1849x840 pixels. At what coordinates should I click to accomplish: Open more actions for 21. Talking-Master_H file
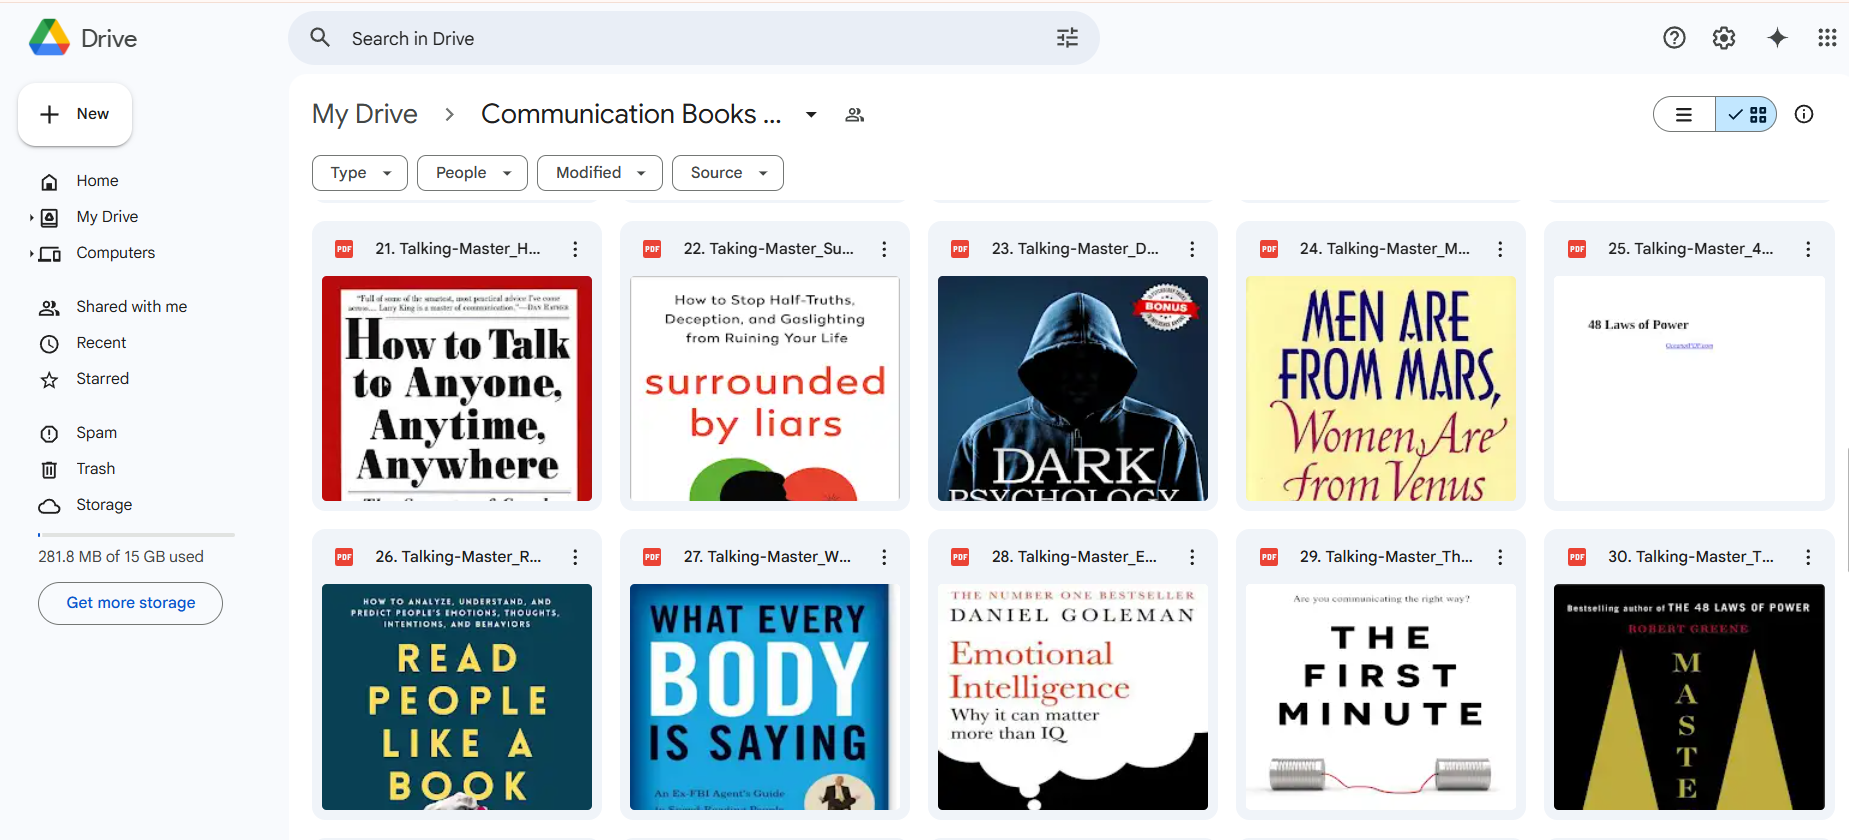pos(575,249)
